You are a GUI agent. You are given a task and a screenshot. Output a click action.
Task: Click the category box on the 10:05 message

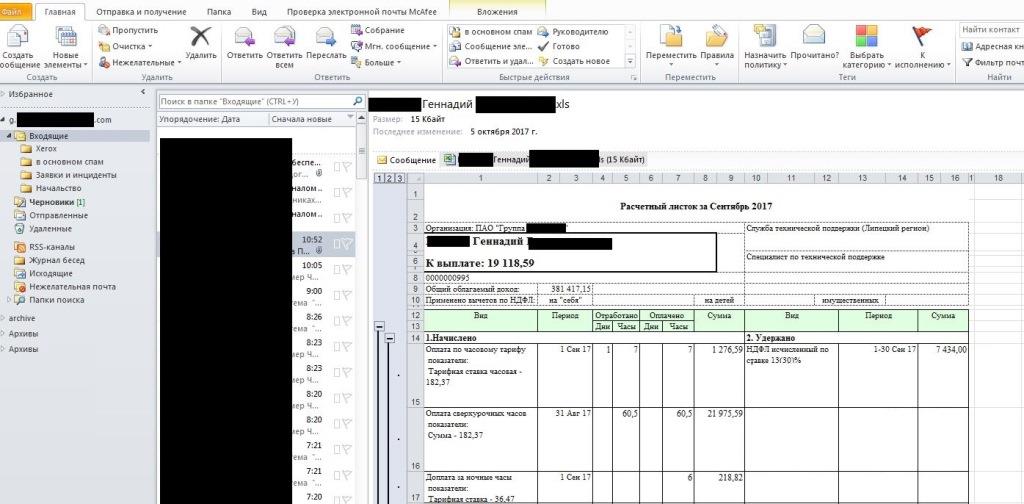pos(337,270)
